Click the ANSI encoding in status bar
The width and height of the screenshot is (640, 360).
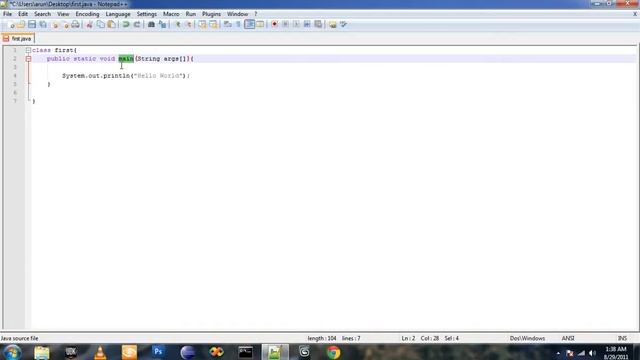point(568,338)
